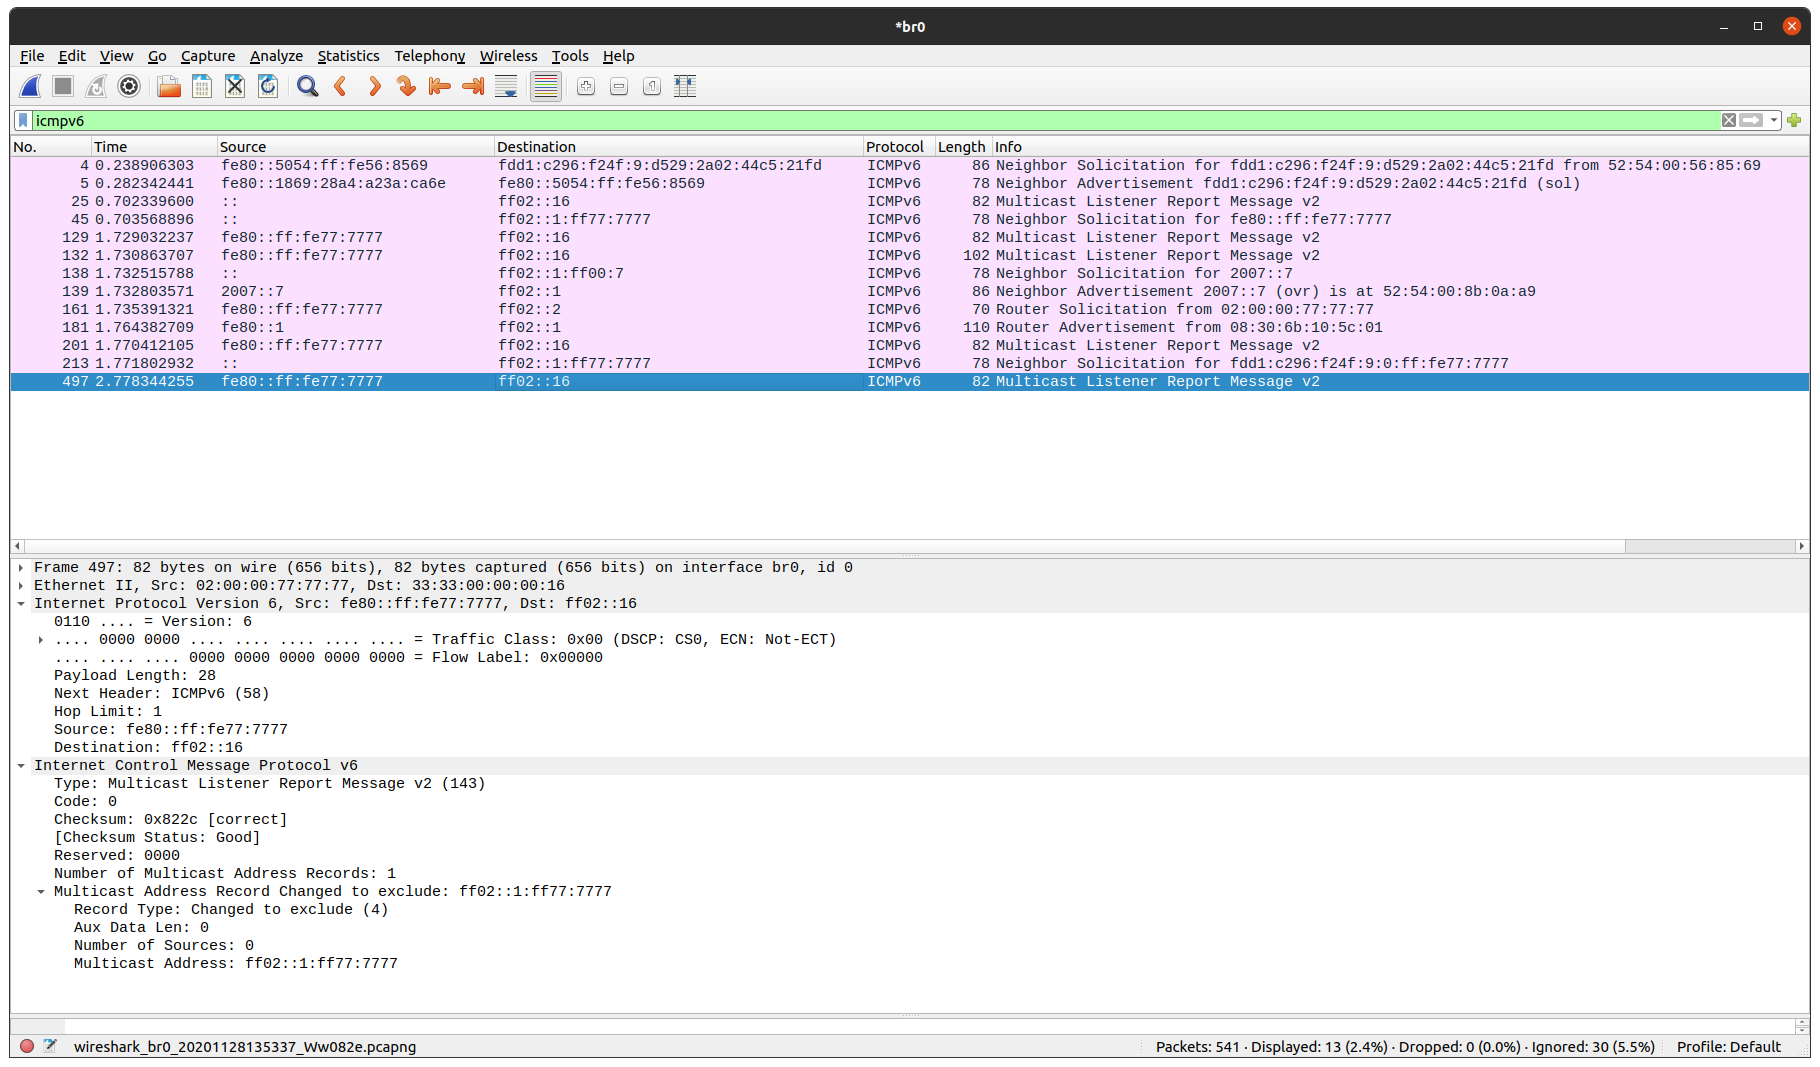
Task: Go to the last packet
Action: (x=472, y=86)
